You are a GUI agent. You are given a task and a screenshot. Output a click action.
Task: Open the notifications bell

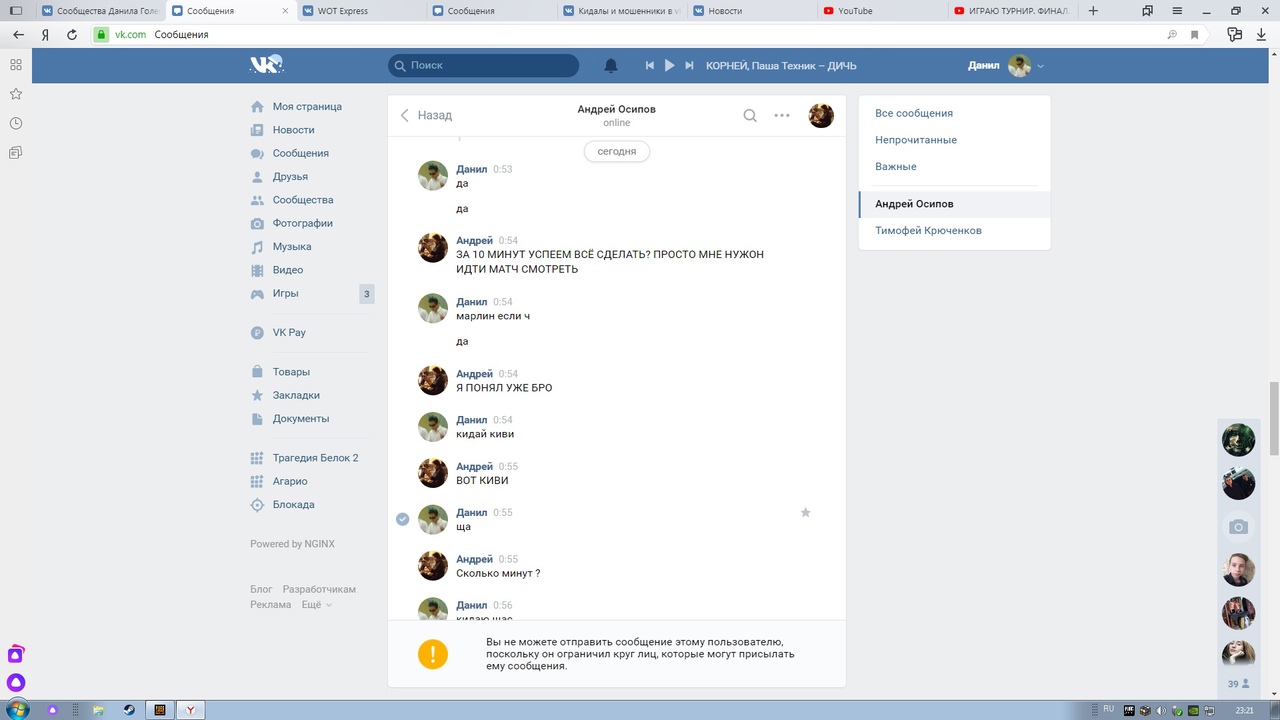611,66
